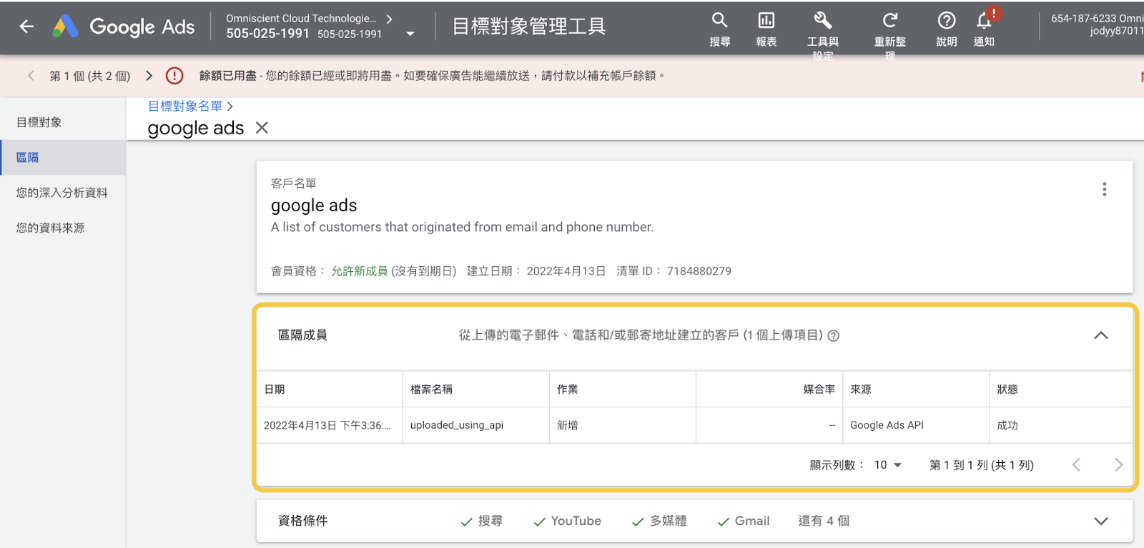The height and width of the screenshot is (548, 1144).
Task: Collapse the 區隔成員 section
Action: tap(1101, 336)
